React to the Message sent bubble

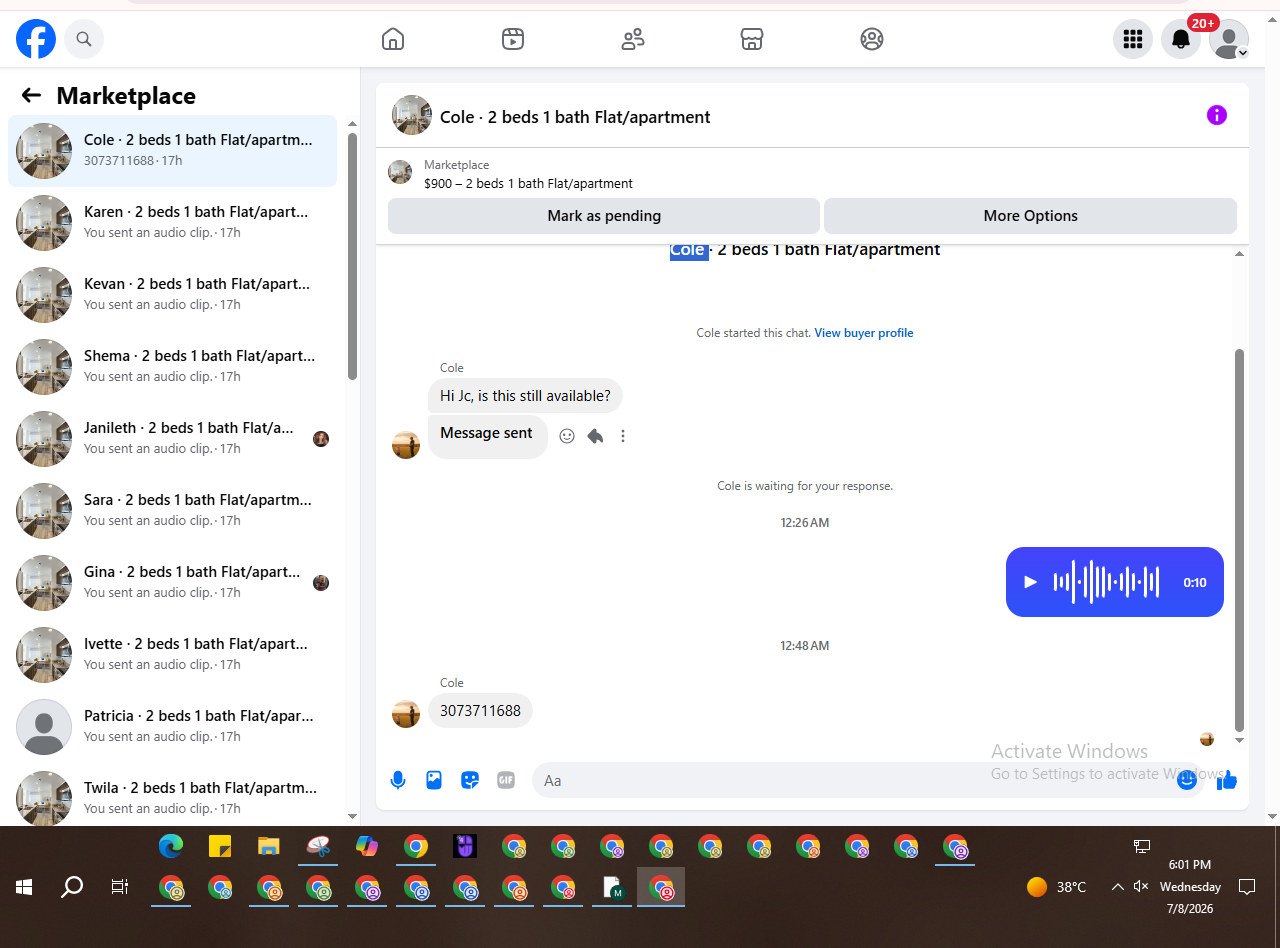567,436
